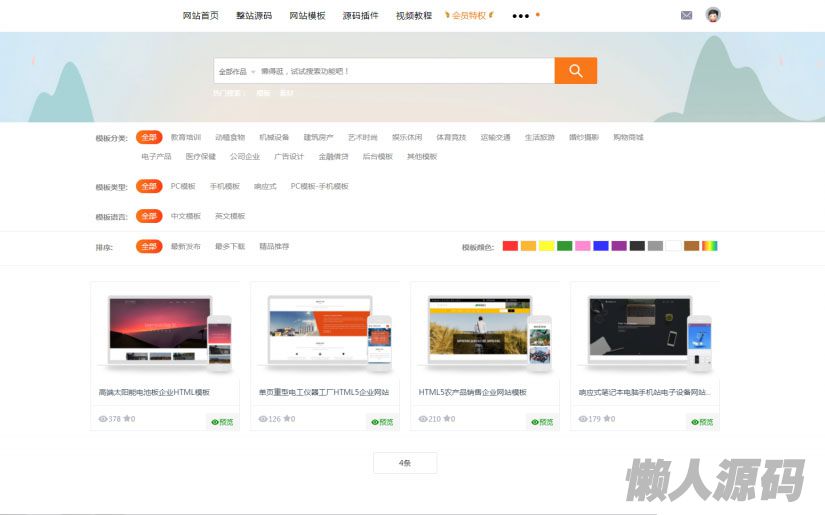Click the left carousel arrow on banner
The width and height of the screenshot is (825, 515).
coord(33,62)
